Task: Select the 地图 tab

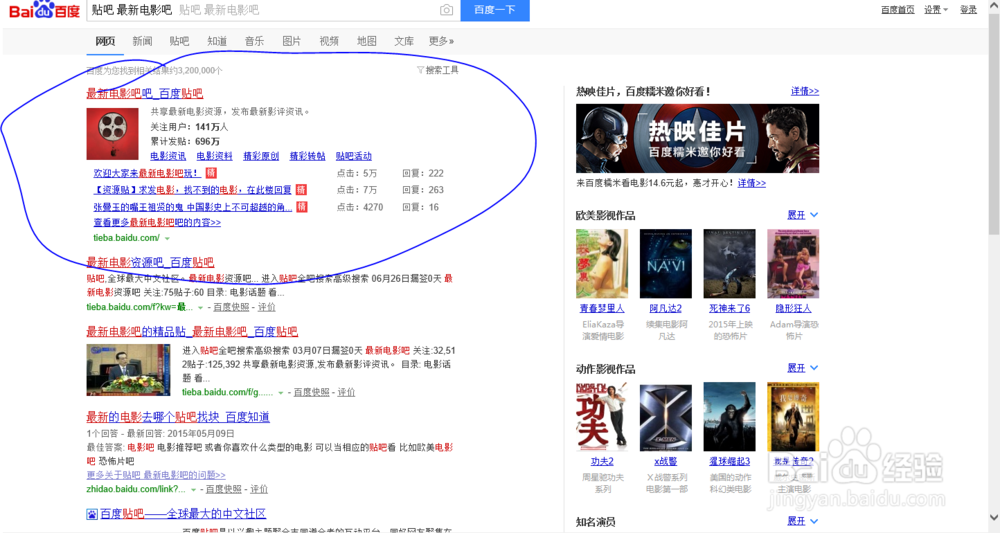Action: [367, 41]
